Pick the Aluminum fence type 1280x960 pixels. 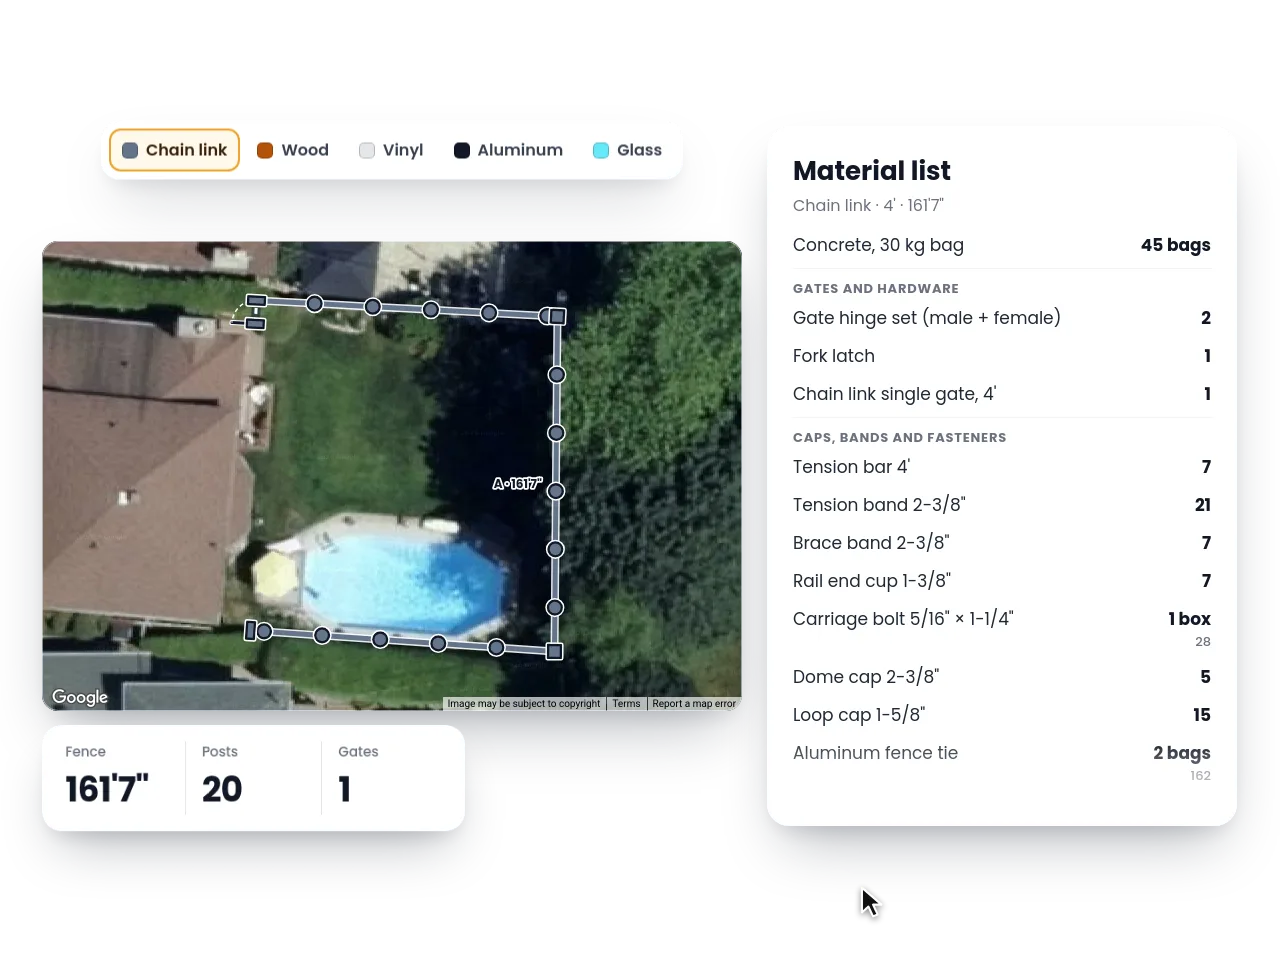click(509, 150)
